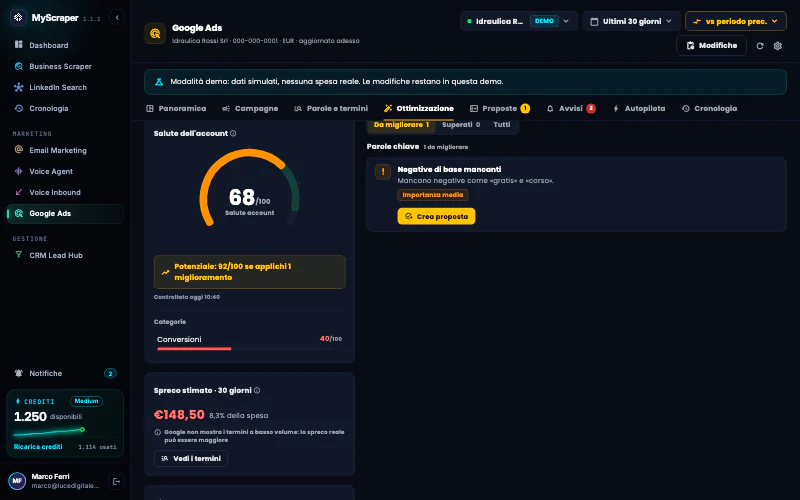Open Voice Agent in sidebar
Image resolution: width=800 pixels, height=500 pixels.
[x=65, y=171]
